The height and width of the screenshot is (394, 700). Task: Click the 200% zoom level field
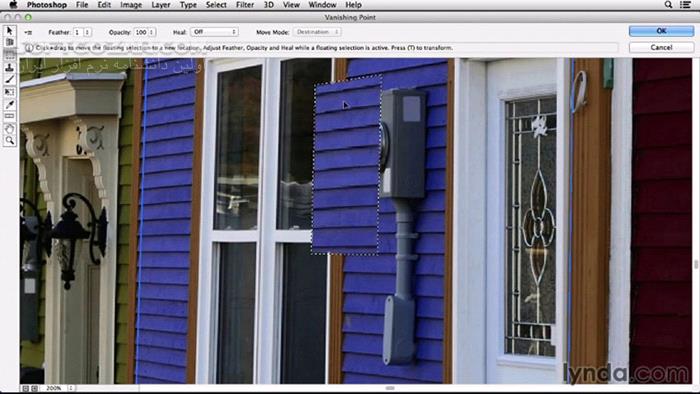(54, 388)
